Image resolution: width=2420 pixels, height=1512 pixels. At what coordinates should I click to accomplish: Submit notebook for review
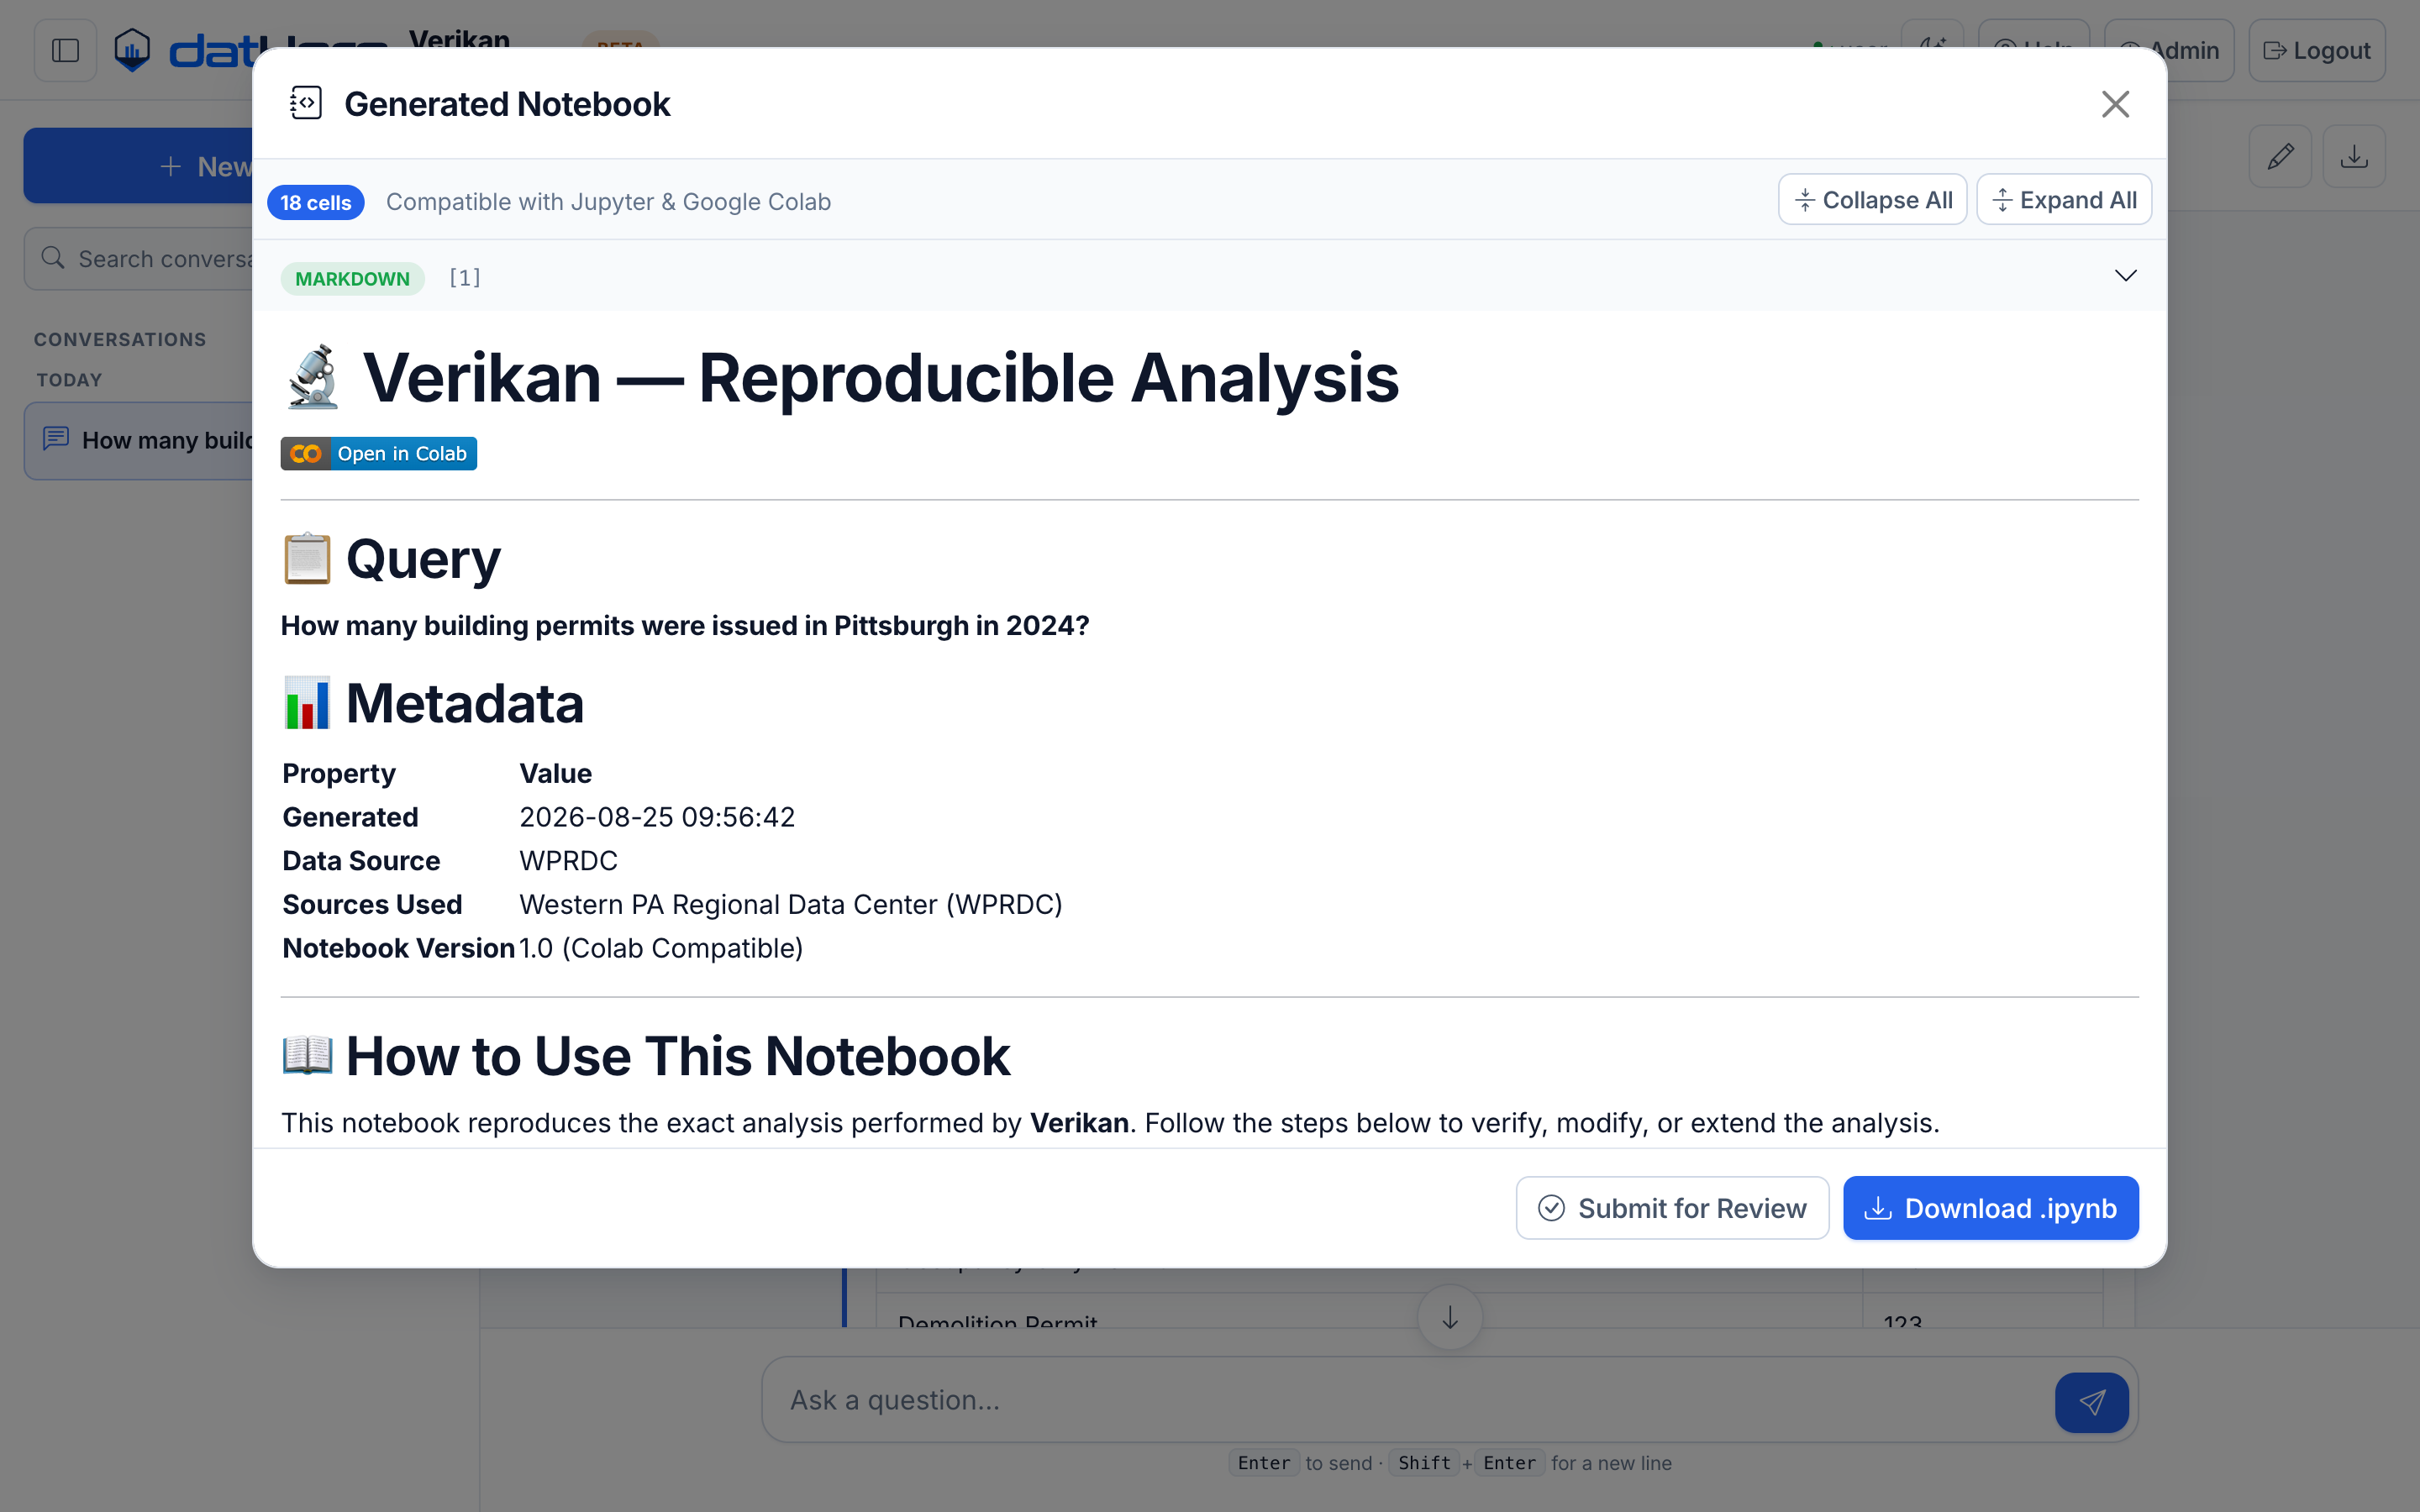click(1672, 1208)
